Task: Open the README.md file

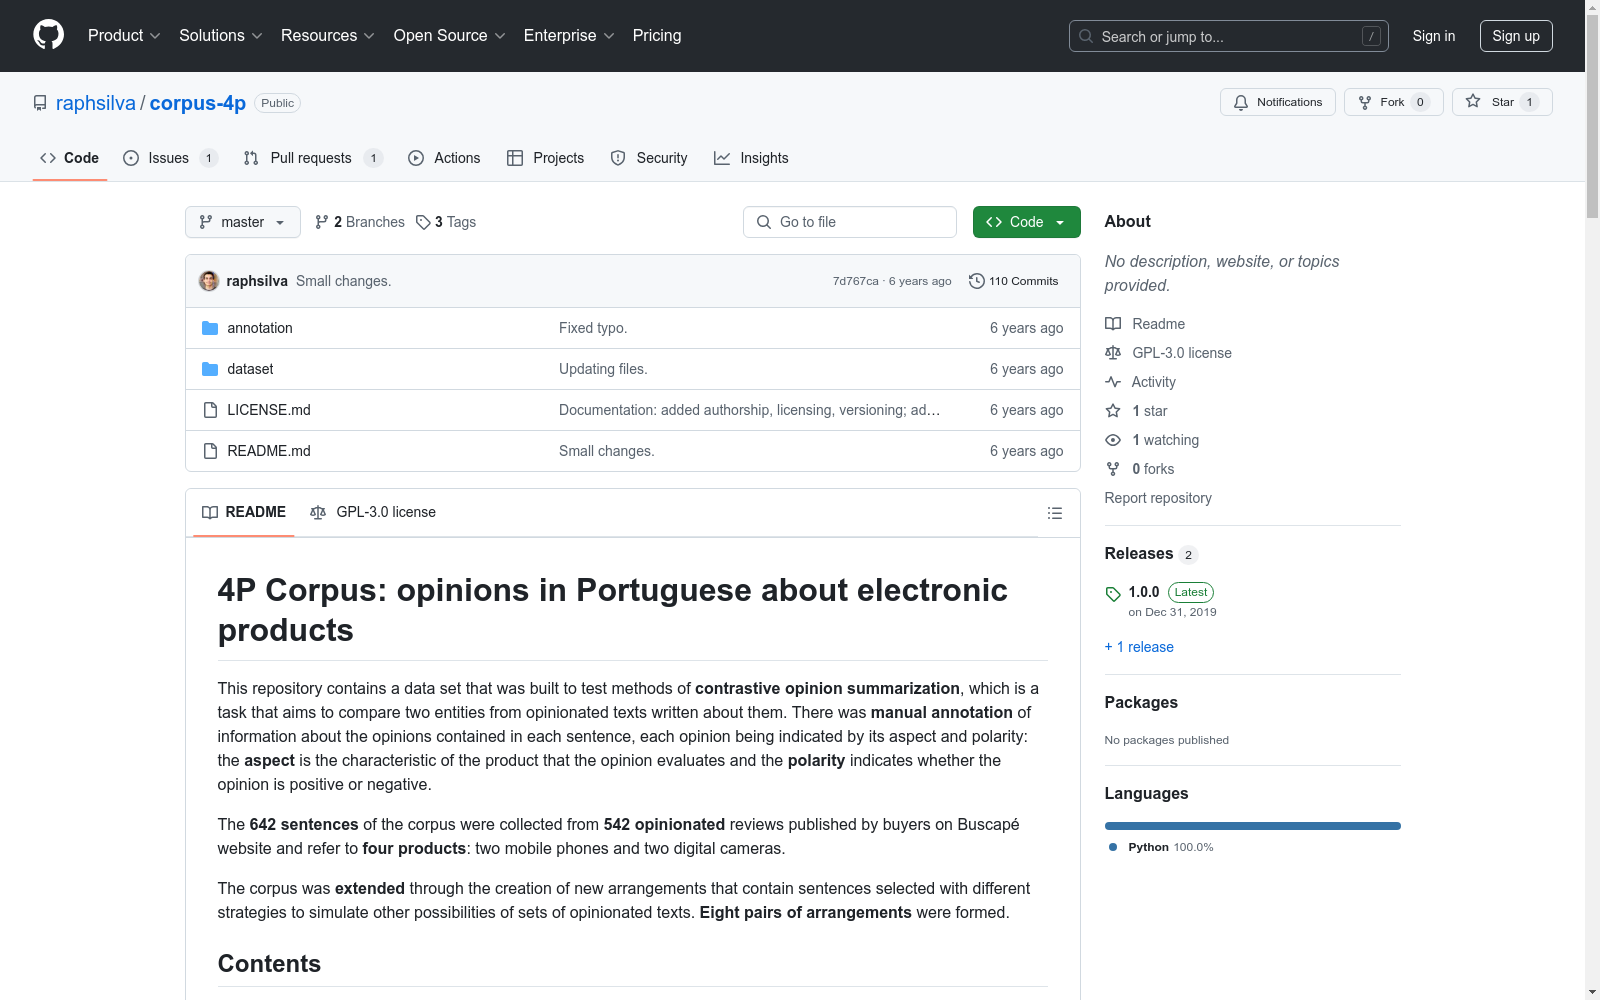Action: tap(269, 451)
